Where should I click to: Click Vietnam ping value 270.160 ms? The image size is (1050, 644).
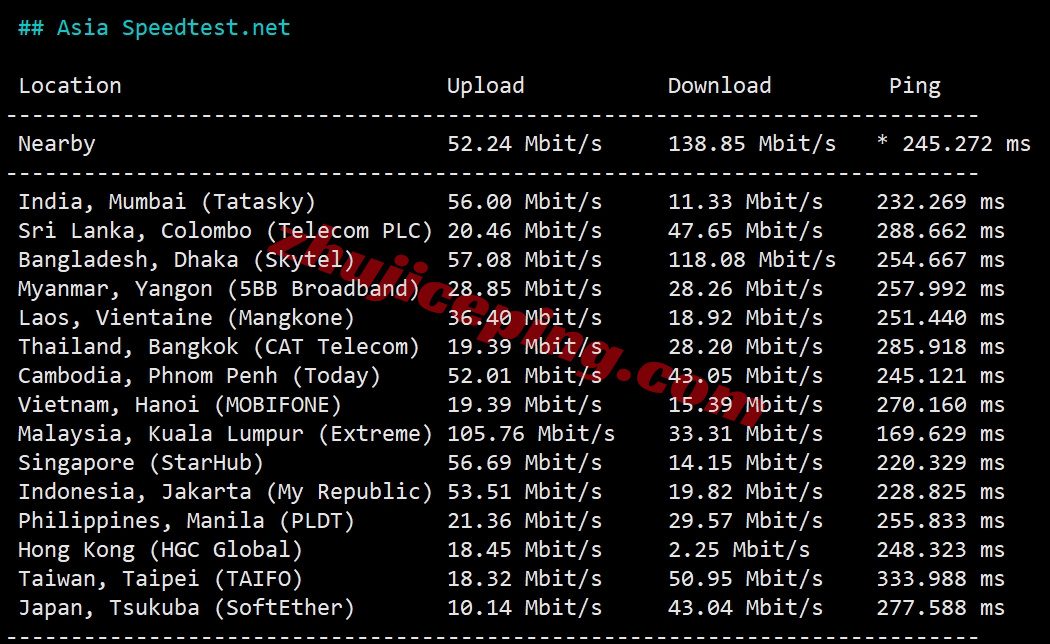tap(941, 405)
